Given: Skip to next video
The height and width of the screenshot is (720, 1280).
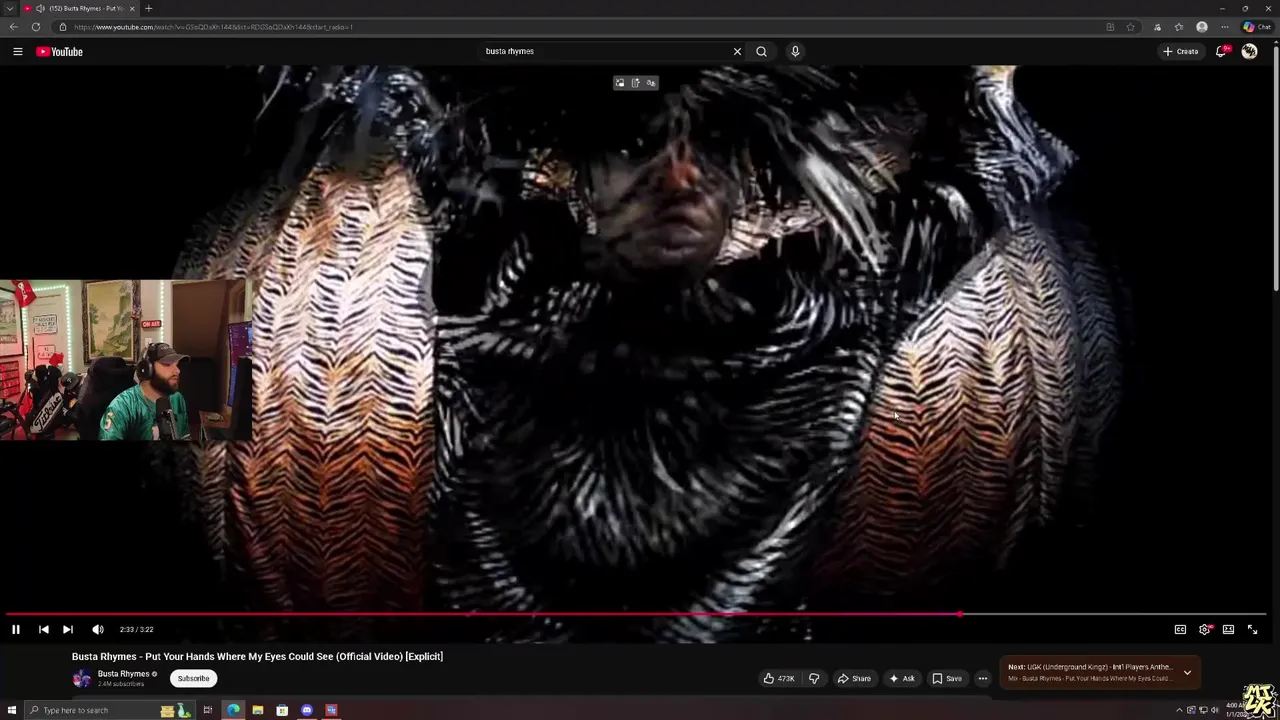Looking at the screenshot, I should [x=67, y=629].
